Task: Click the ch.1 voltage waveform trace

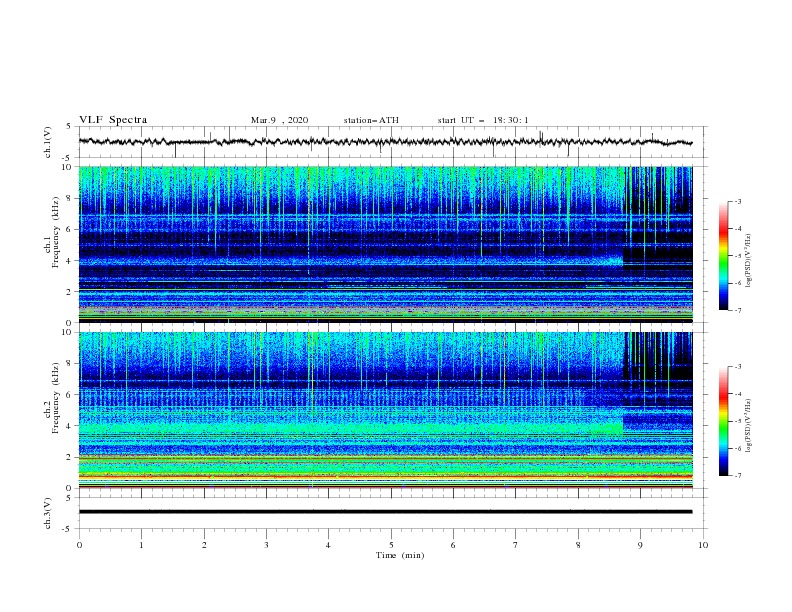Action: pyautogui.click(x=385, y=142)
